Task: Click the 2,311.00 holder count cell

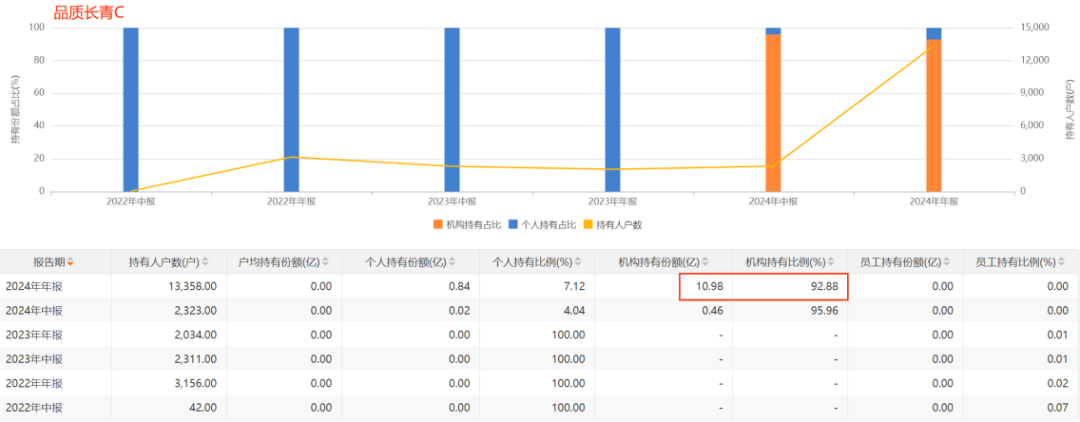Action: pos(195,359)
